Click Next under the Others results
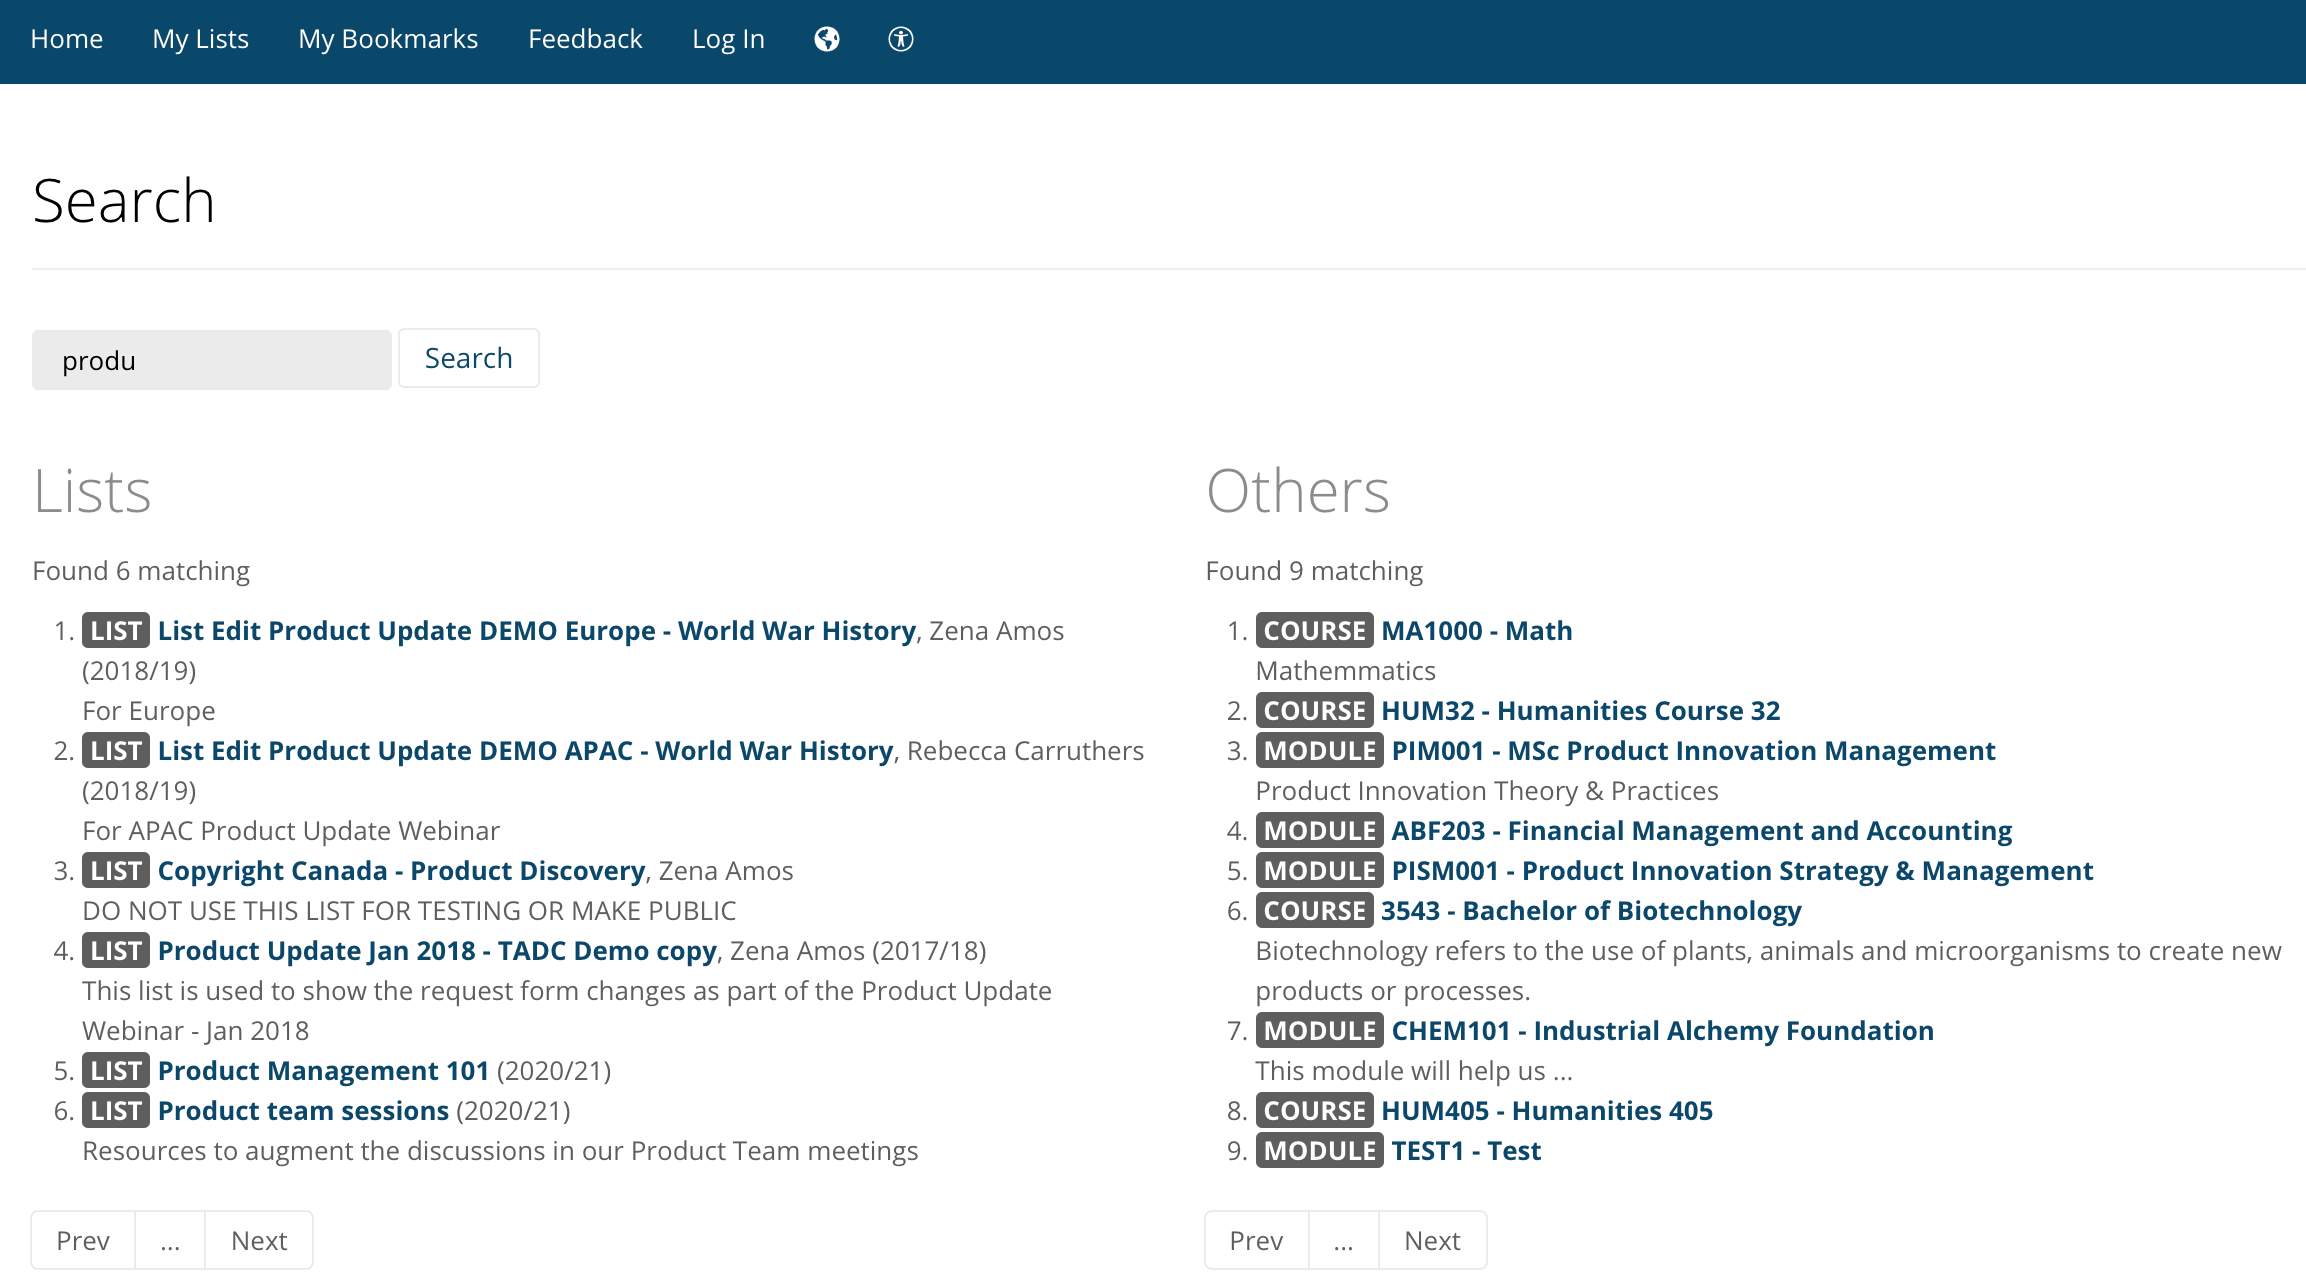This screenshot has height=1282, width=2306. pos(1432,1241)
